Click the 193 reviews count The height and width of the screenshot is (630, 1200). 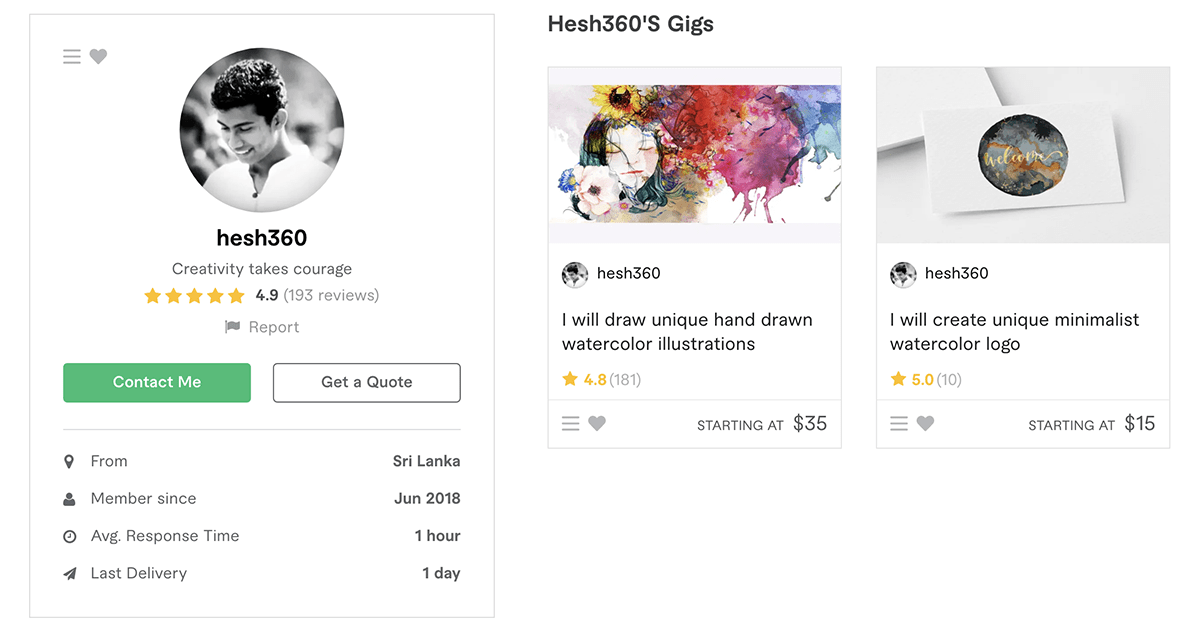pyautogui.click(x=331, y=295)
